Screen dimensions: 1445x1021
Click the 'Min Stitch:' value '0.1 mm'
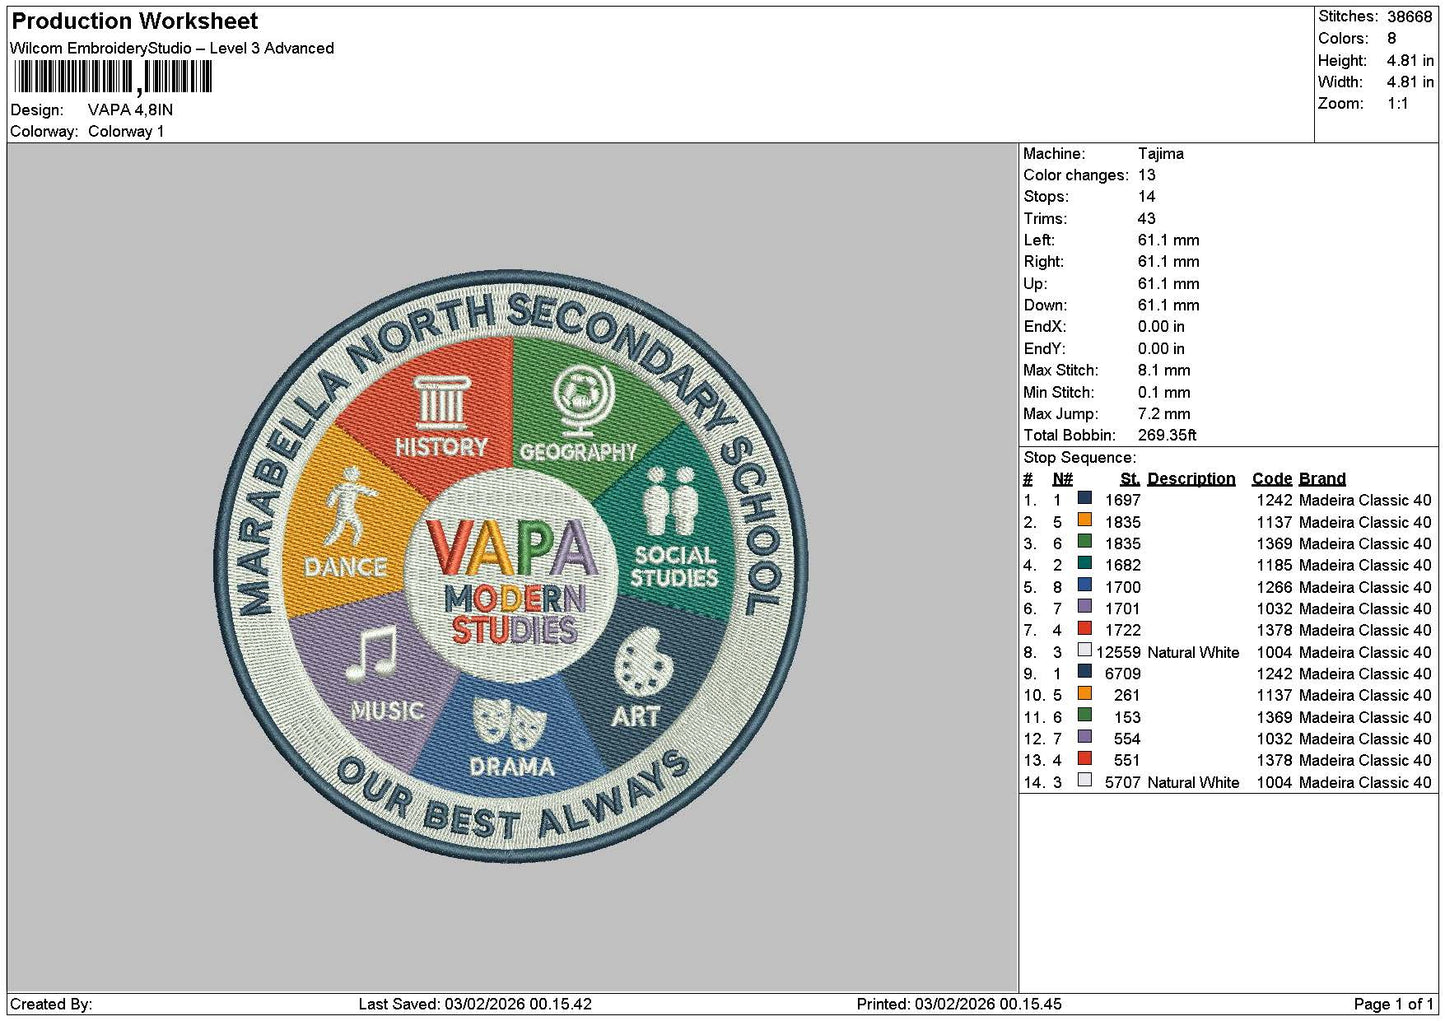[1165, 393]
